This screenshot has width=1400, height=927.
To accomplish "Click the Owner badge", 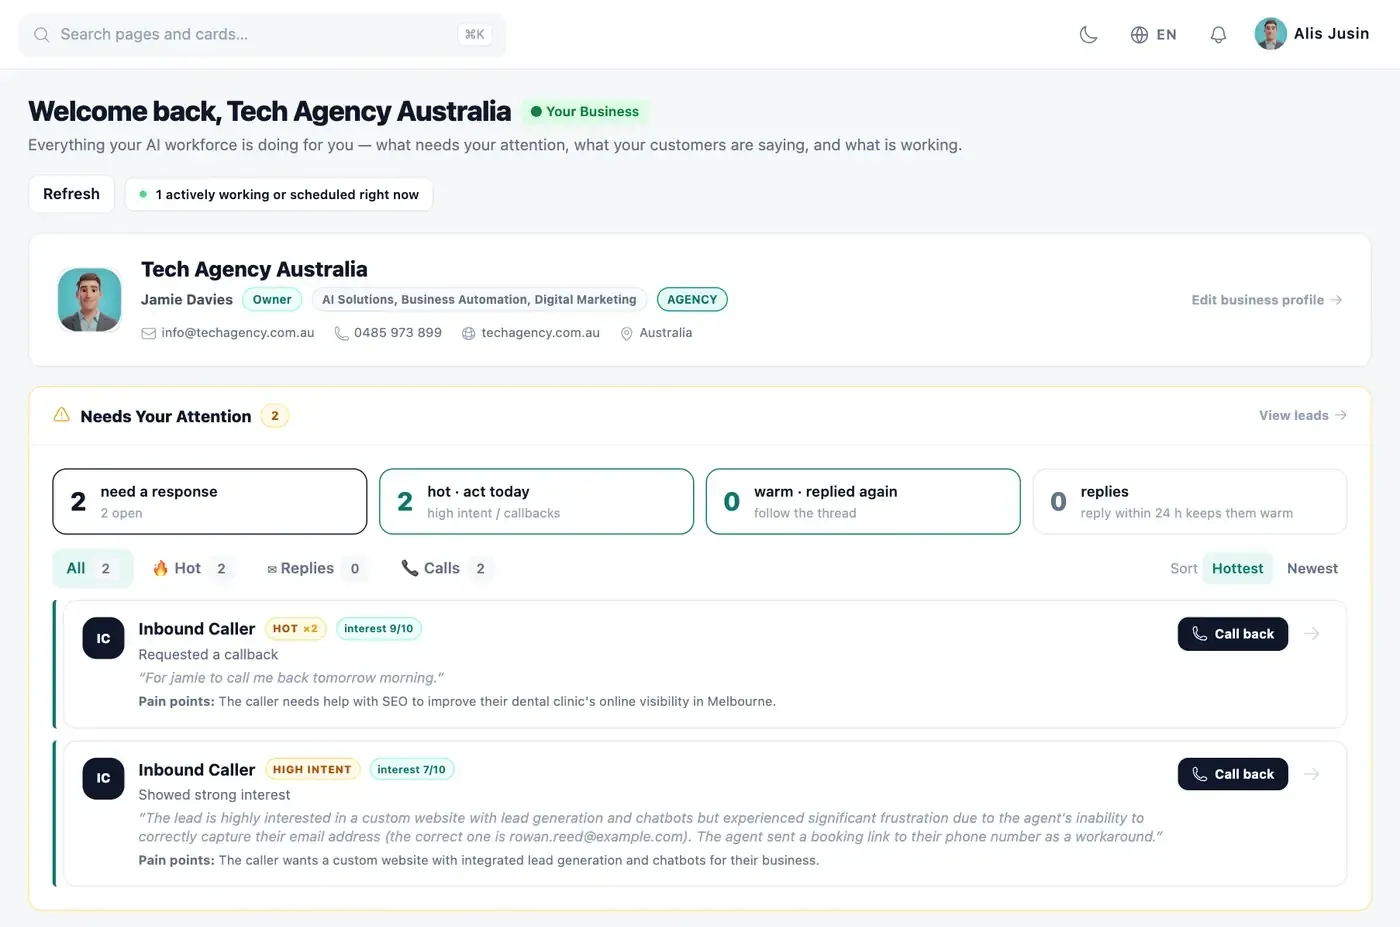I will point(272,300).
